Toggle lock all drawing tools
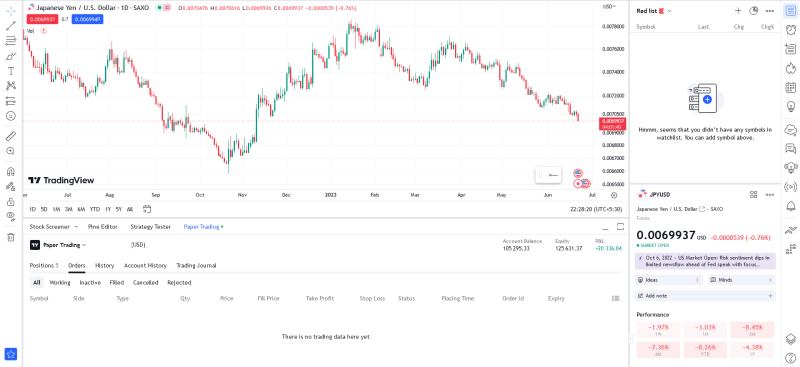This screenshot has height=367, width=800. pos(11,202)
